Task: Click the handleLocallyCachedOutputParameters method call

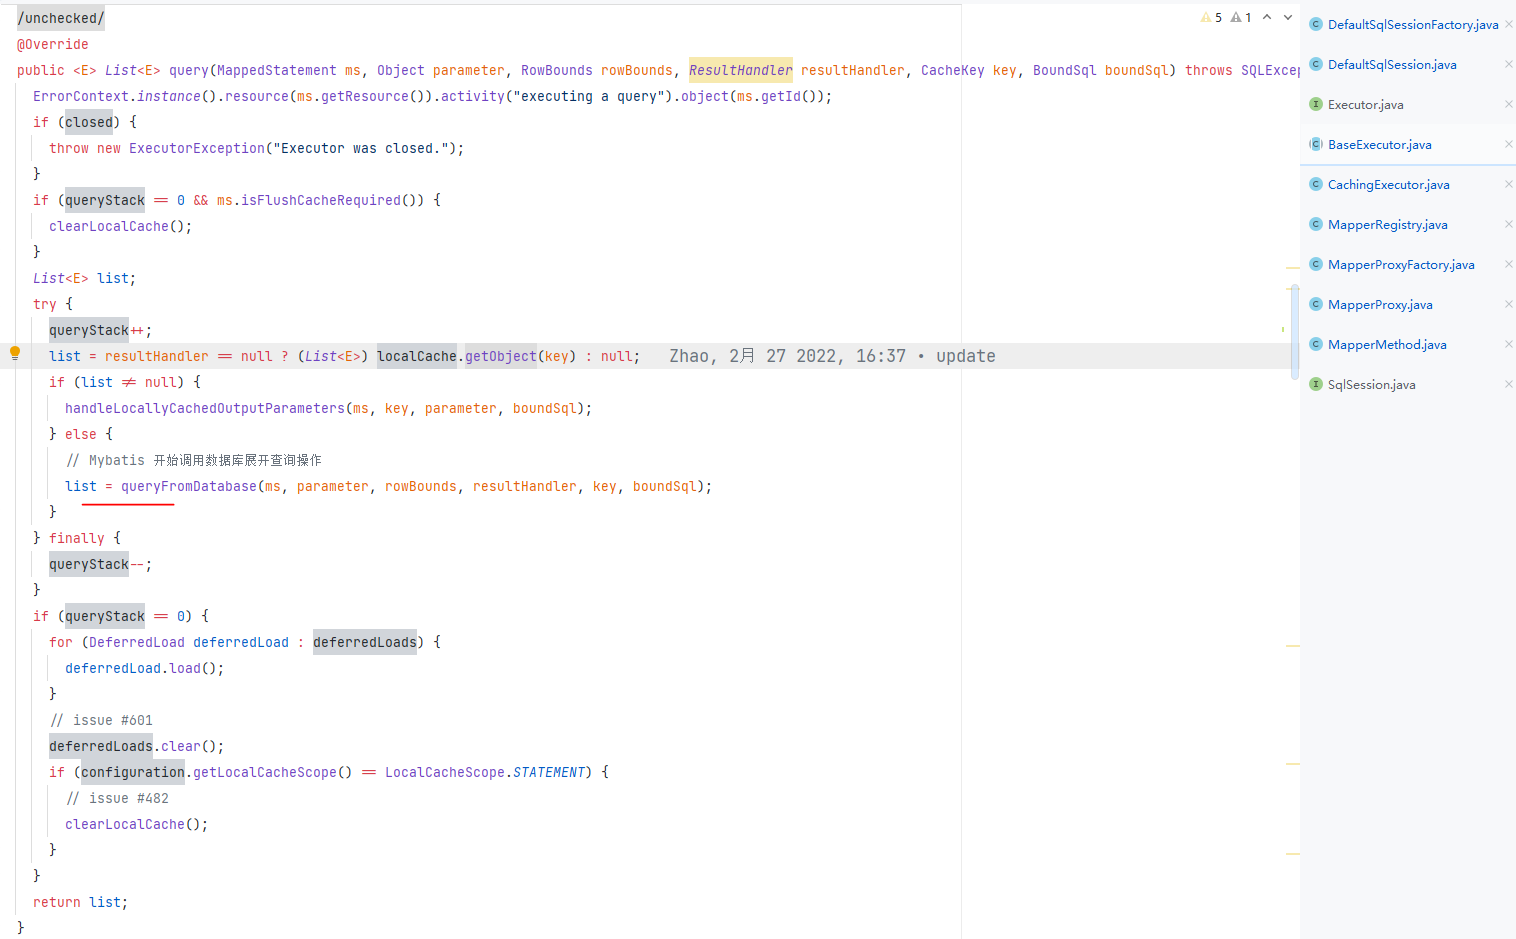Action: click(x=205, y=408)
